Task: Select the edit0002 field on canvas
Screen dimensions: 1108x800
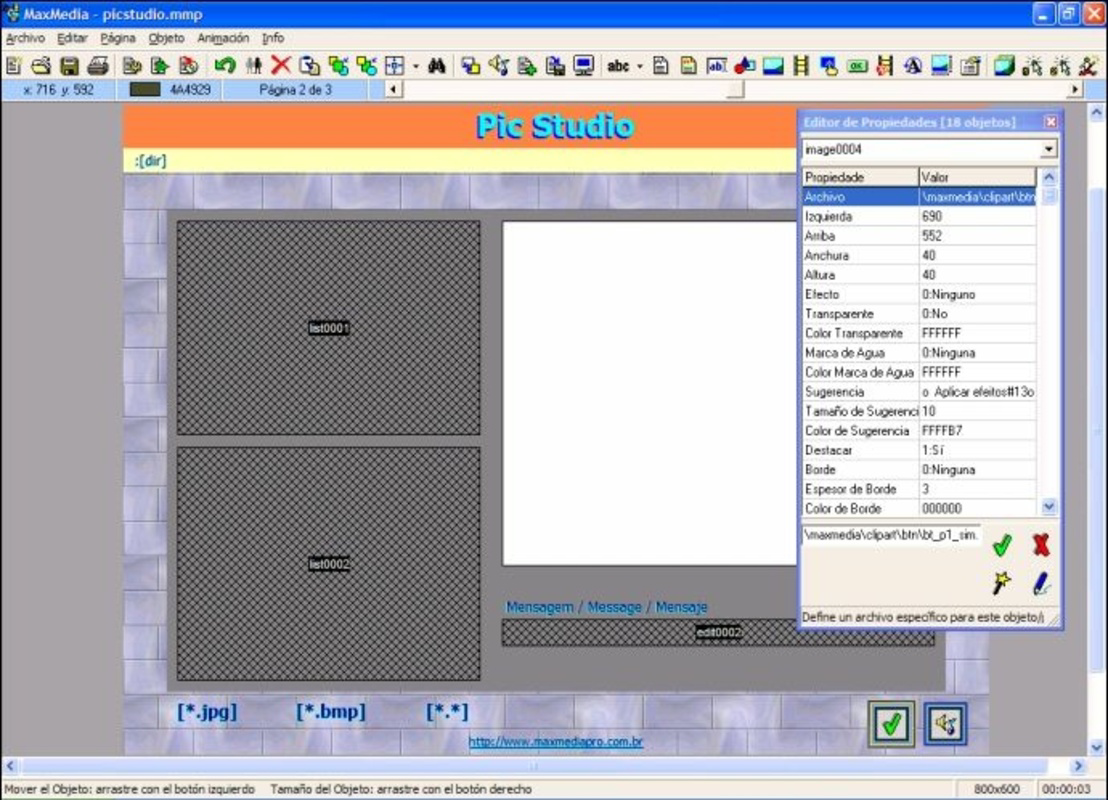Action: (x=719, y=633)
